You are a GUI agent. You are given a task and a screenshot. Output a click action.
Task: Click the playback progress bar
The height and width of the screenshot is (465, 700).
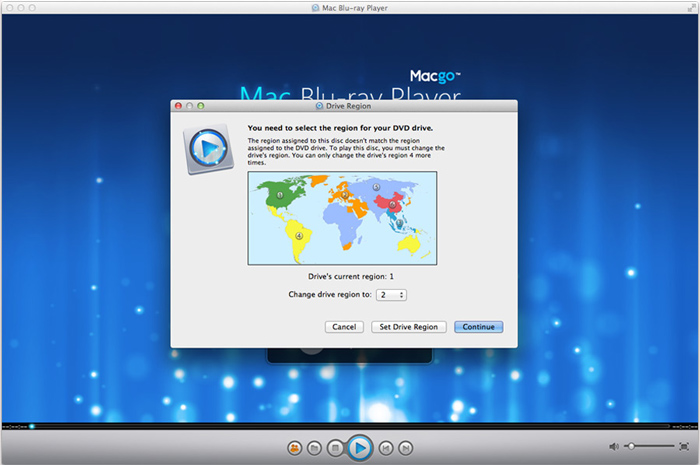pyautogui.click(x=350, y=426)
